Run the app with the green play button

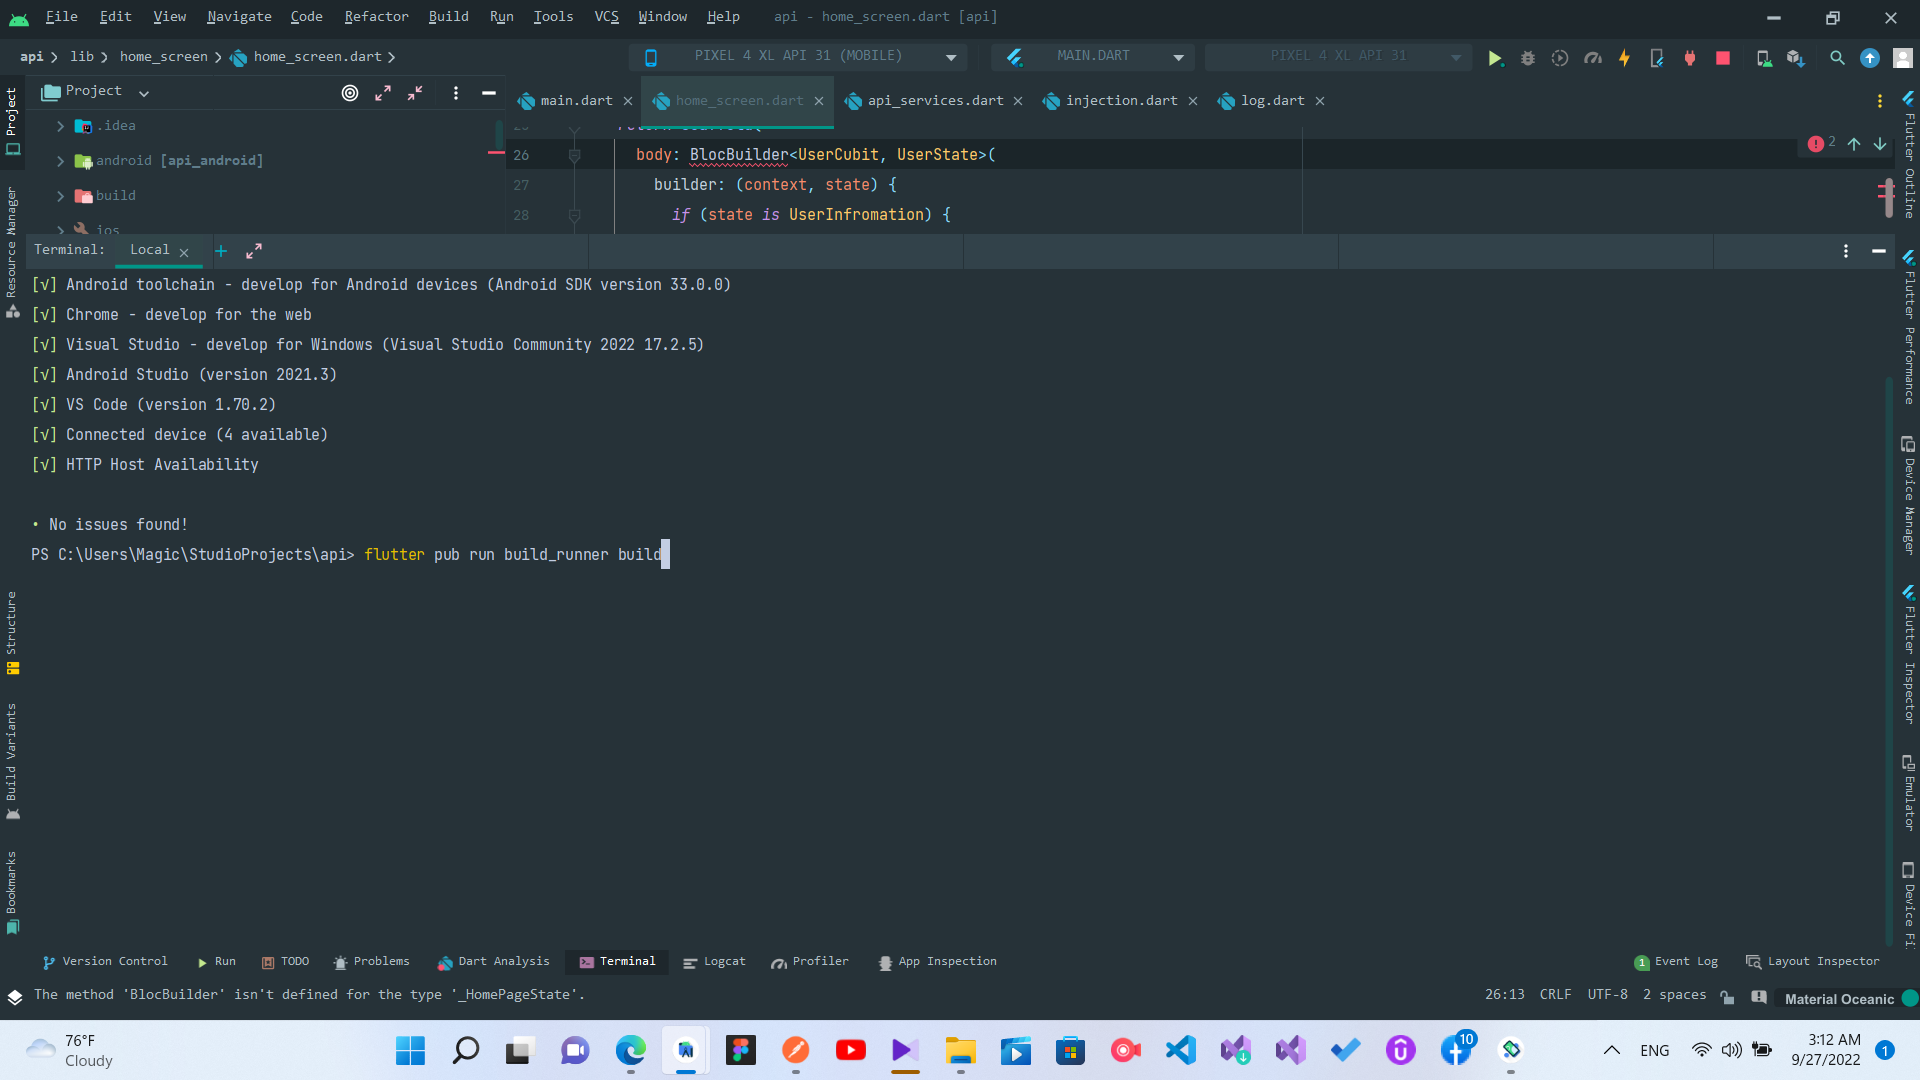(x=1495, y=58)
